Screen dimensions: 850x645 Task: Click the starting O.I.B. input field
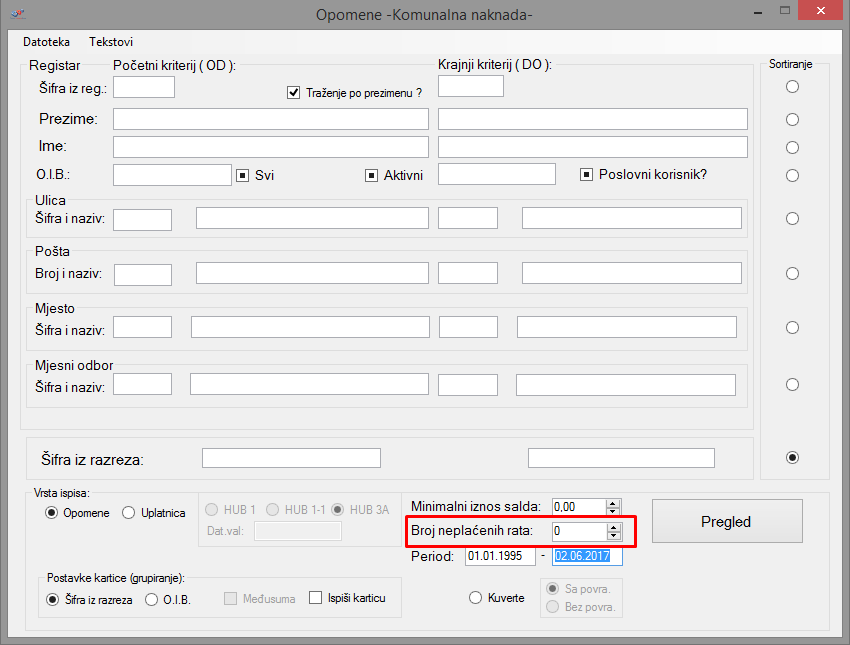pos(172,175)
